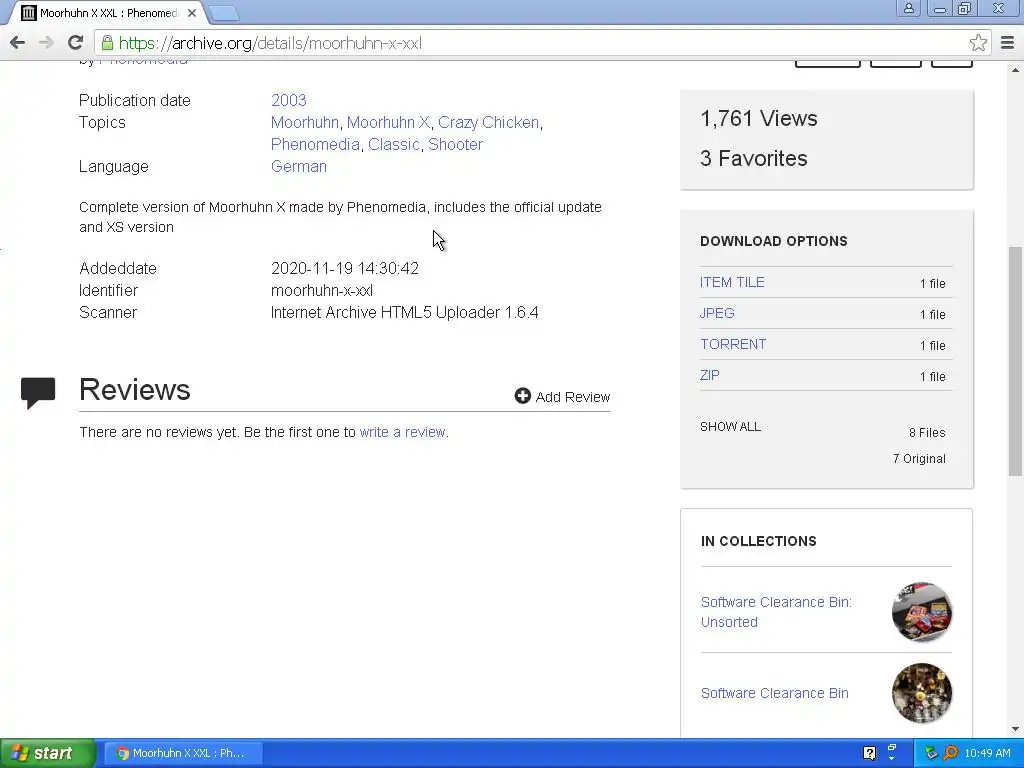Select the Moorhuhn X XXL taskbar button
Viewport: 1024px width, 768px height.
pyautogui.click(x=184, y=753)
